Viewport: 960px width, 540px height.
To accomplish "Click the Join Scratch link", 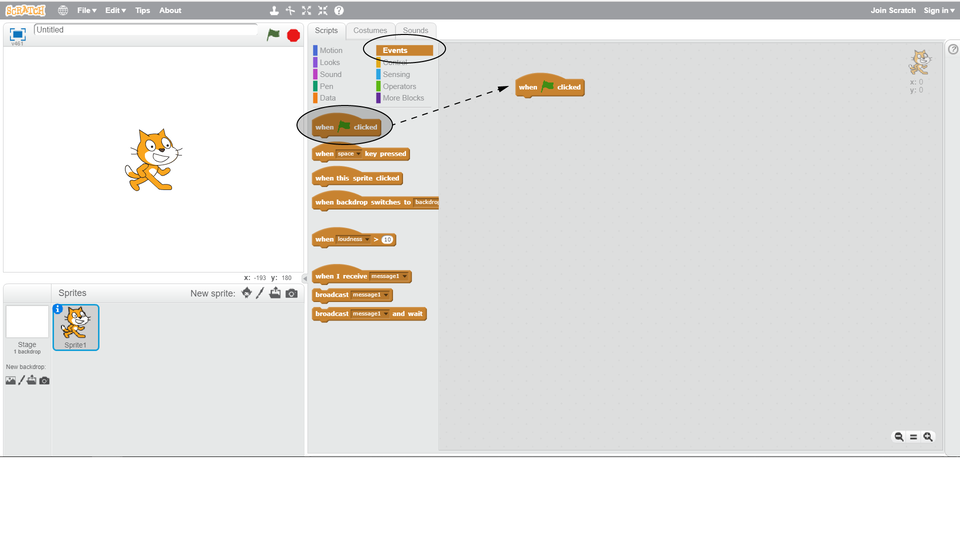I will point(893,10).
